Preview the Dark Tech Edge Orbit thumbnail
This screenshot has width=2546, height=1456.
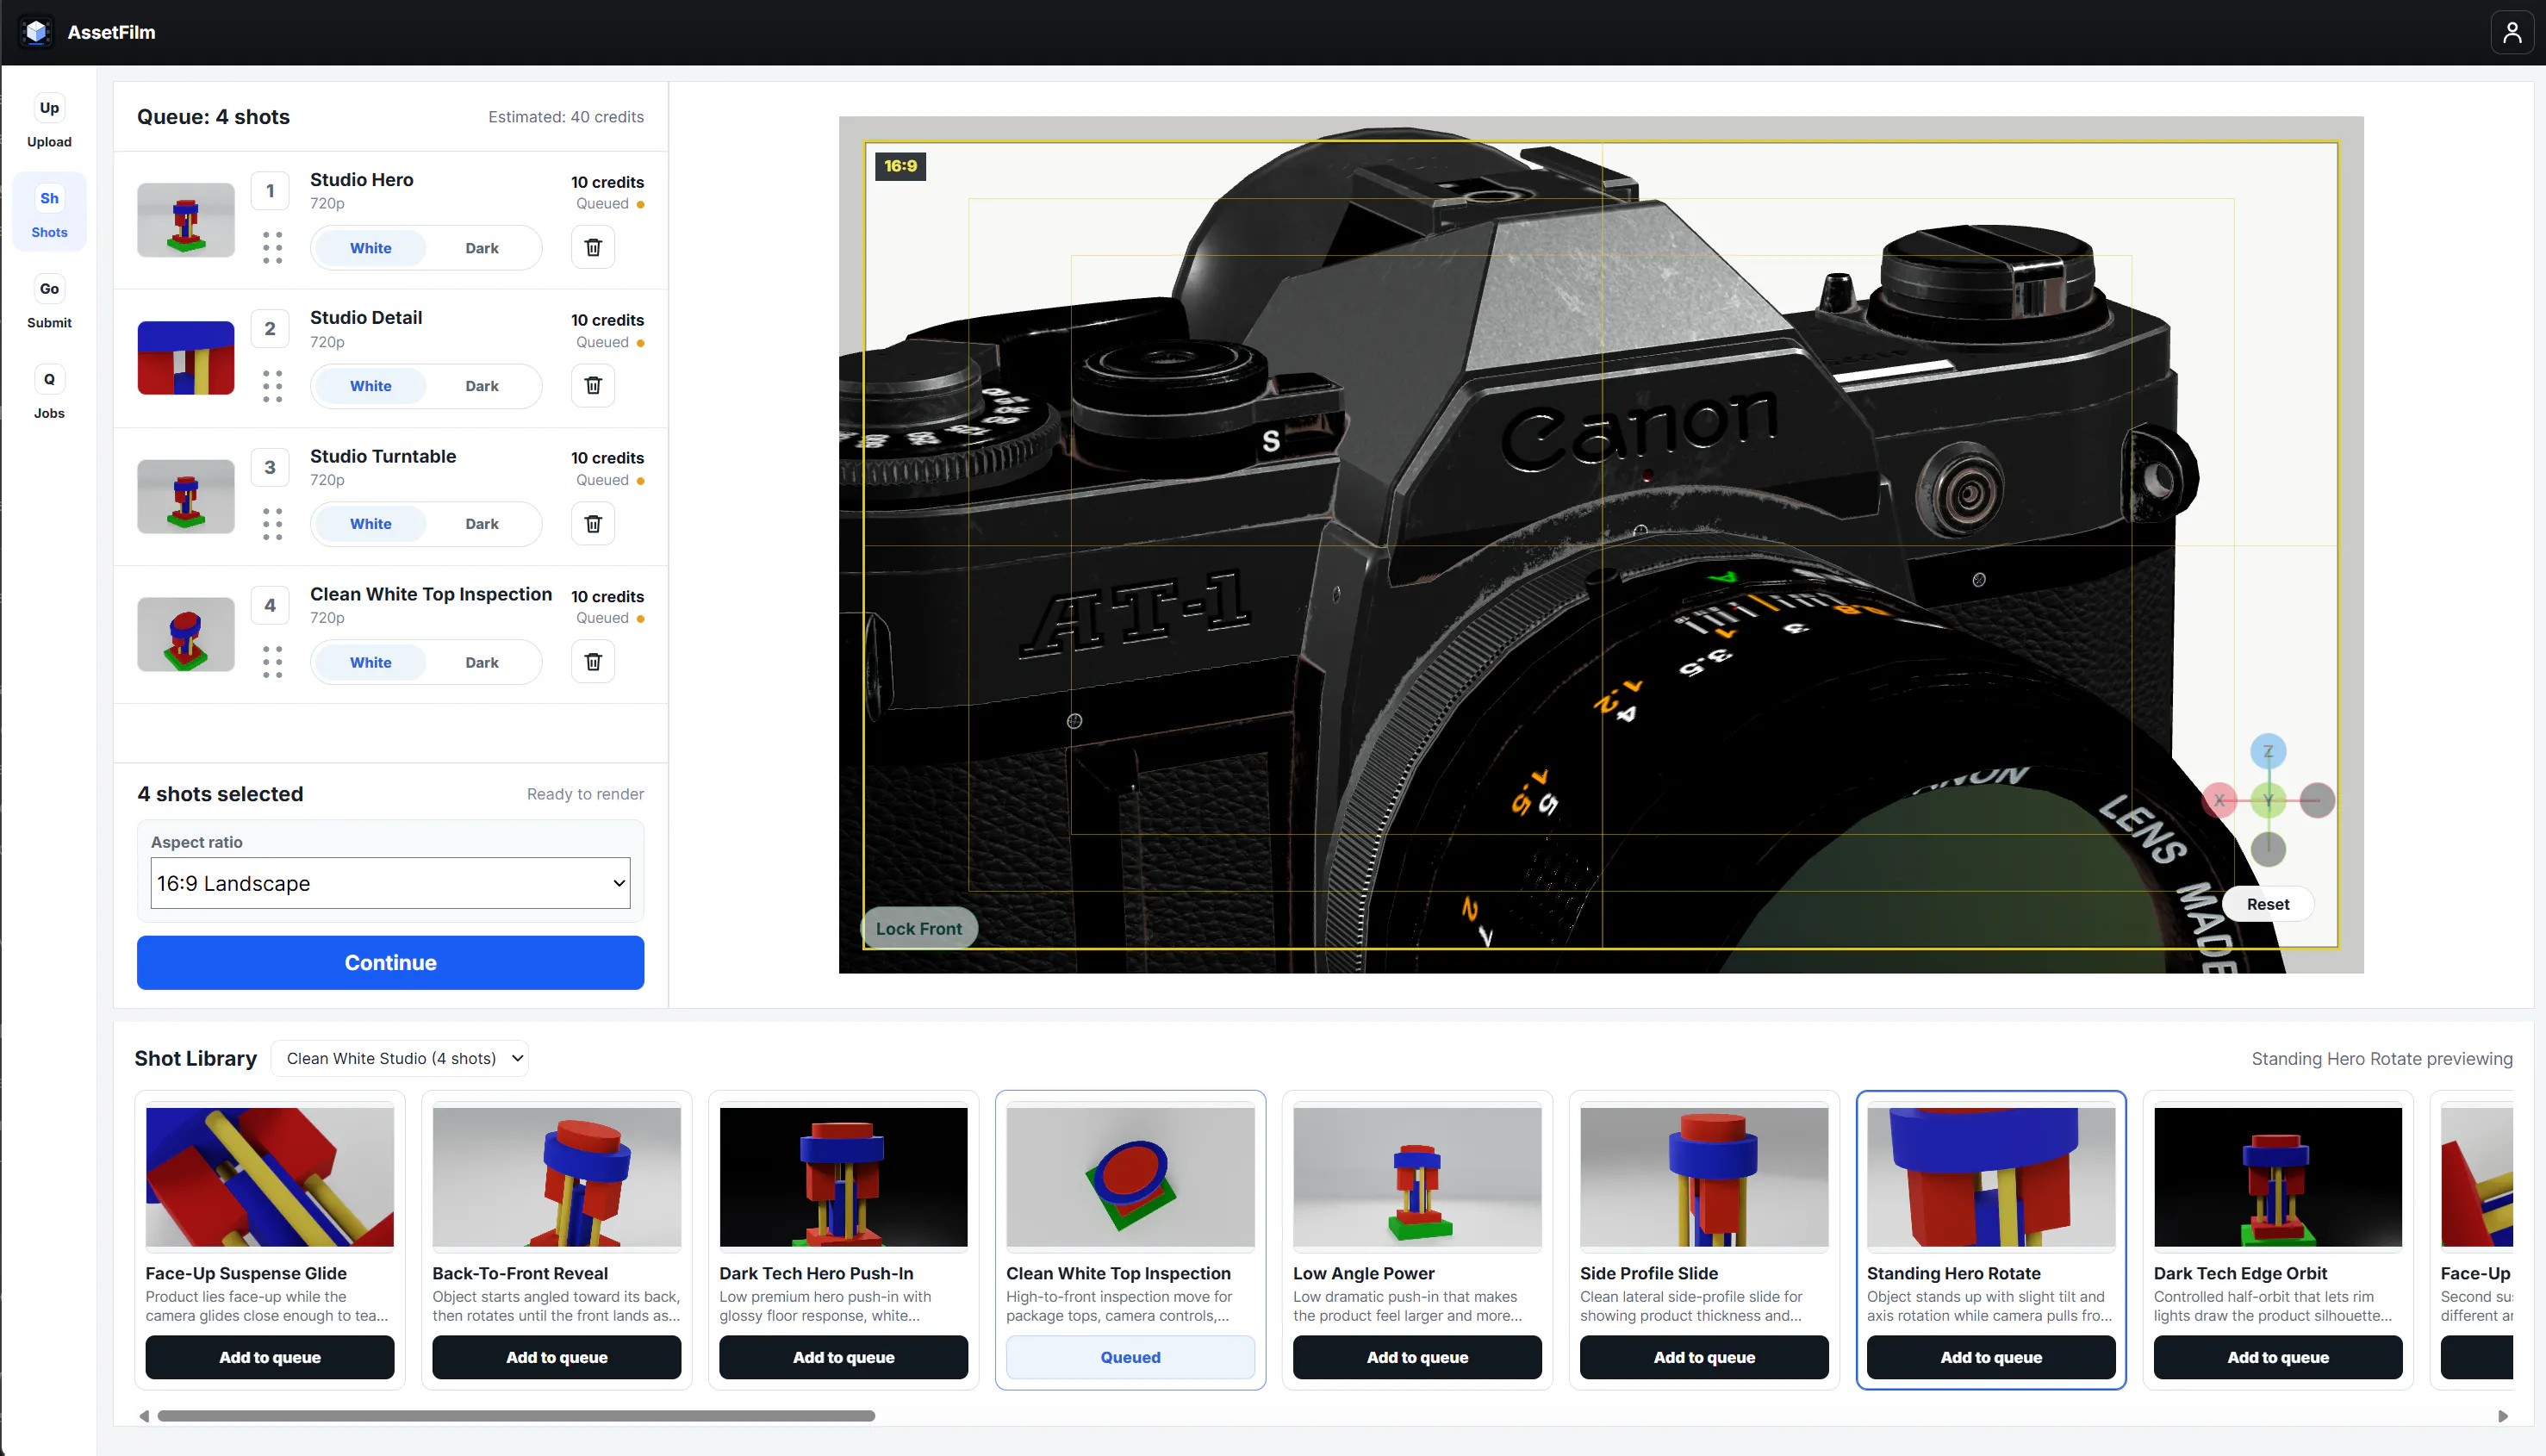click(x=2277, y=1176)
